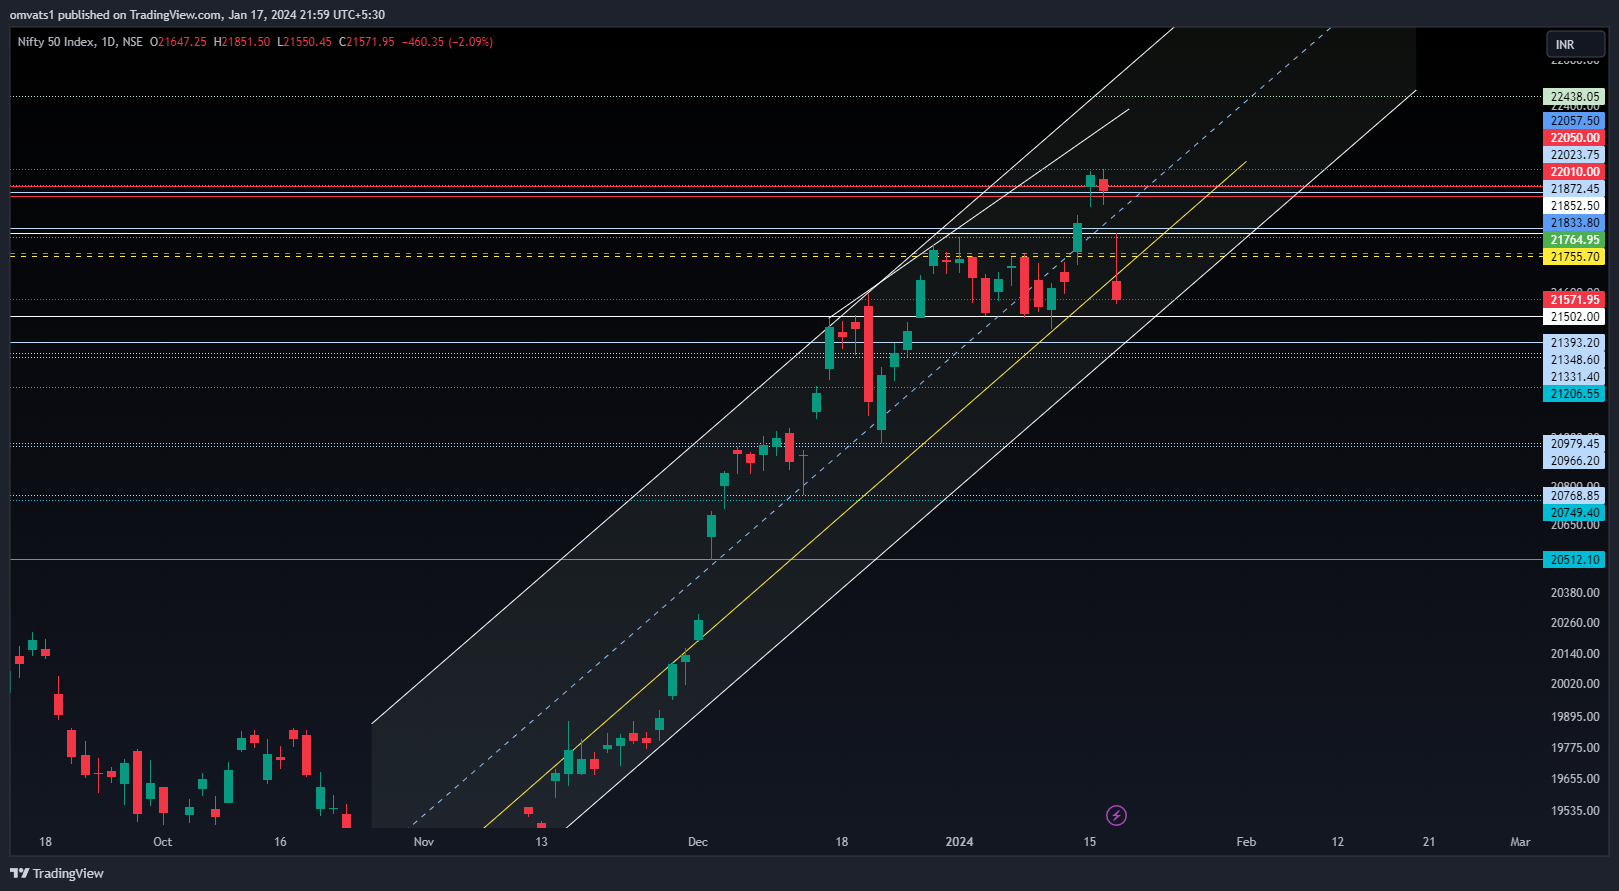Click the 21 date label on time axis
The height and width of the screenshot is (891, 1619).
click(x=1429, y=842)
